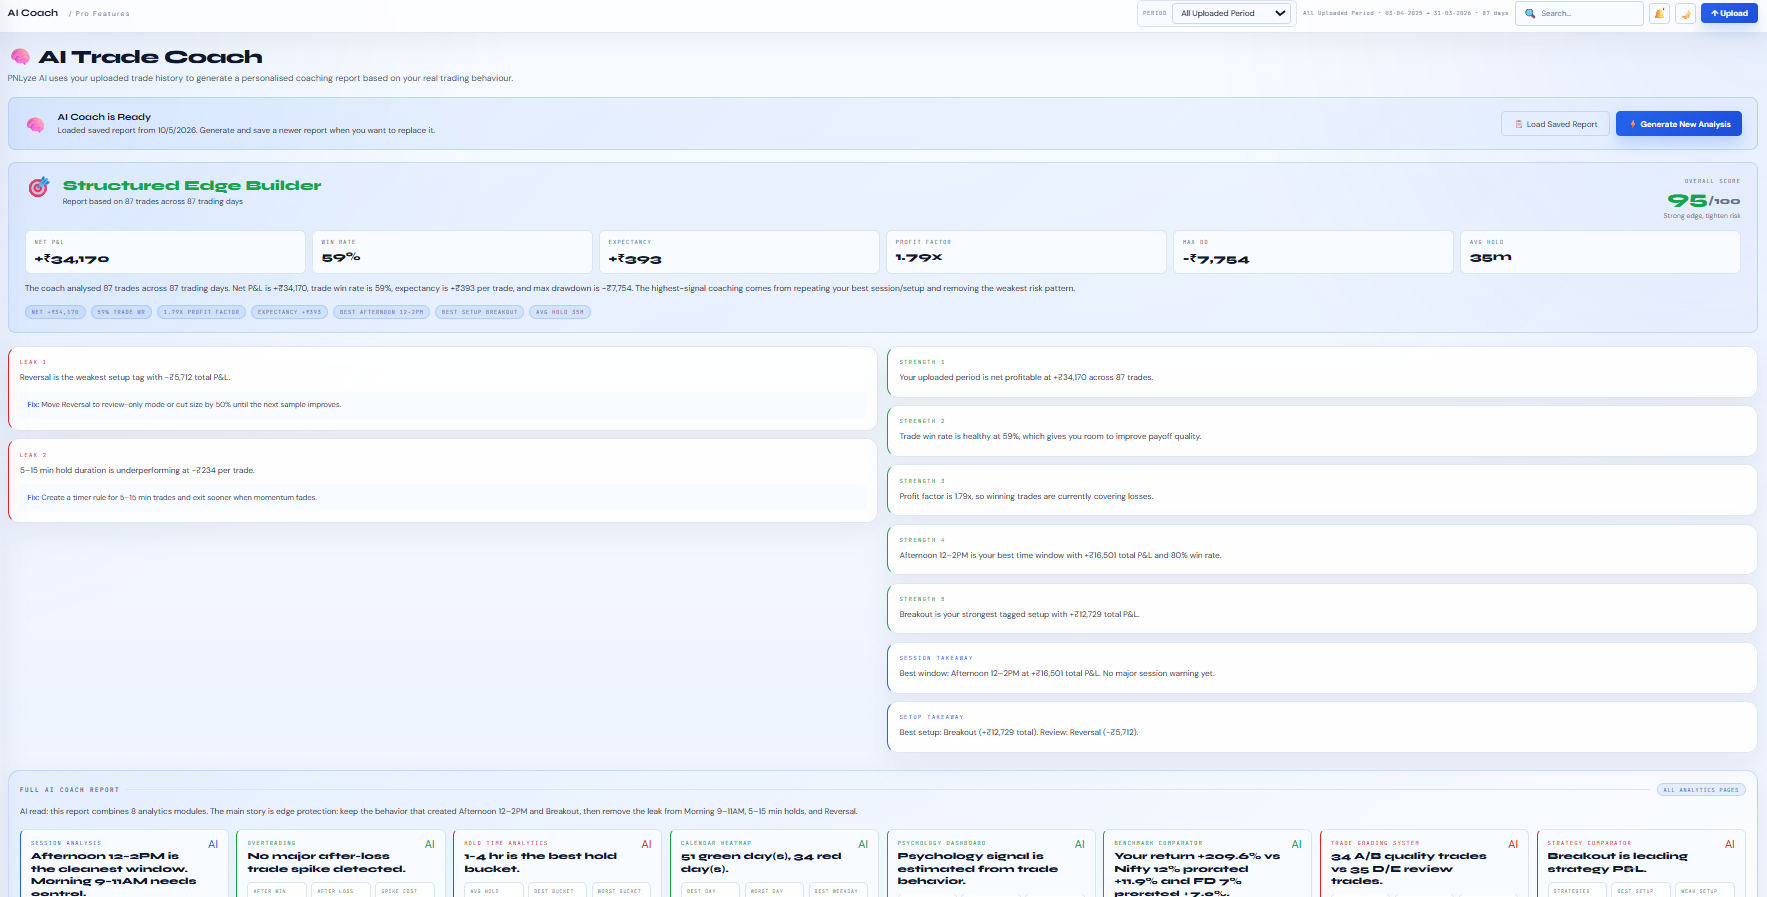The image size is (1767, 897).
Task: Open the Setup Takeaway card
Action: (1322, 727)
